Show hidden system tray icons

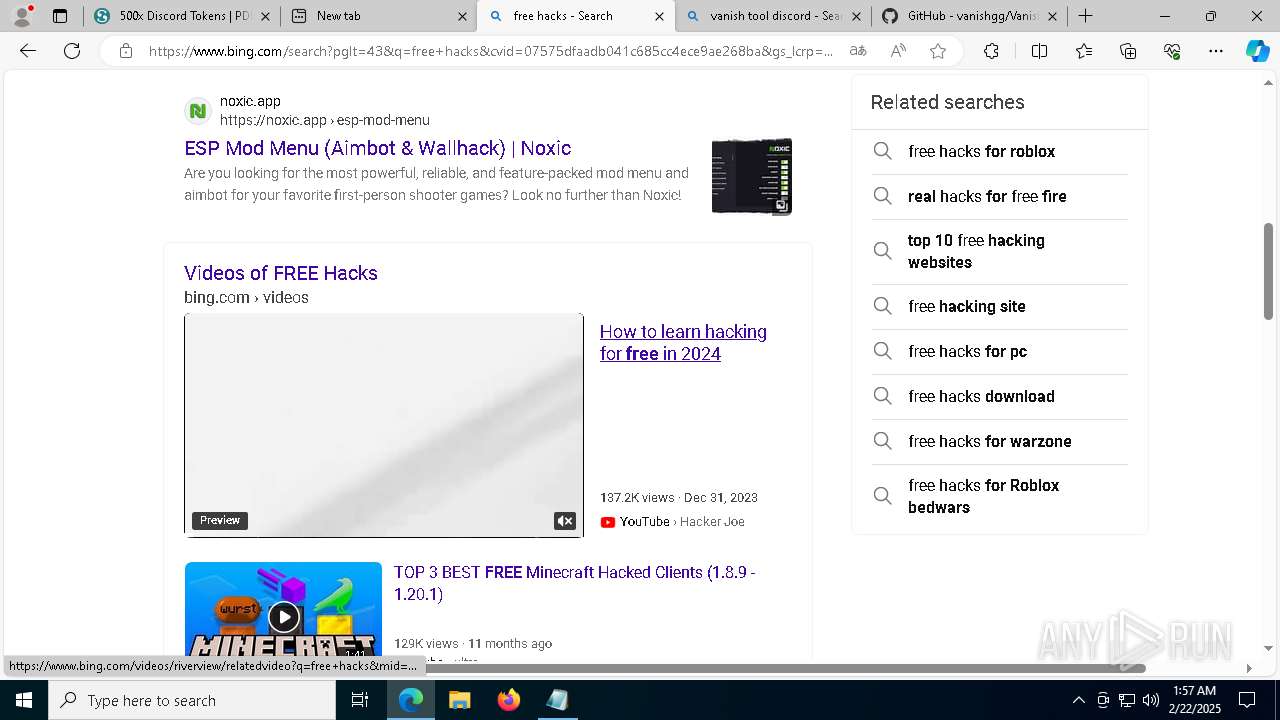pos(1078,700)
